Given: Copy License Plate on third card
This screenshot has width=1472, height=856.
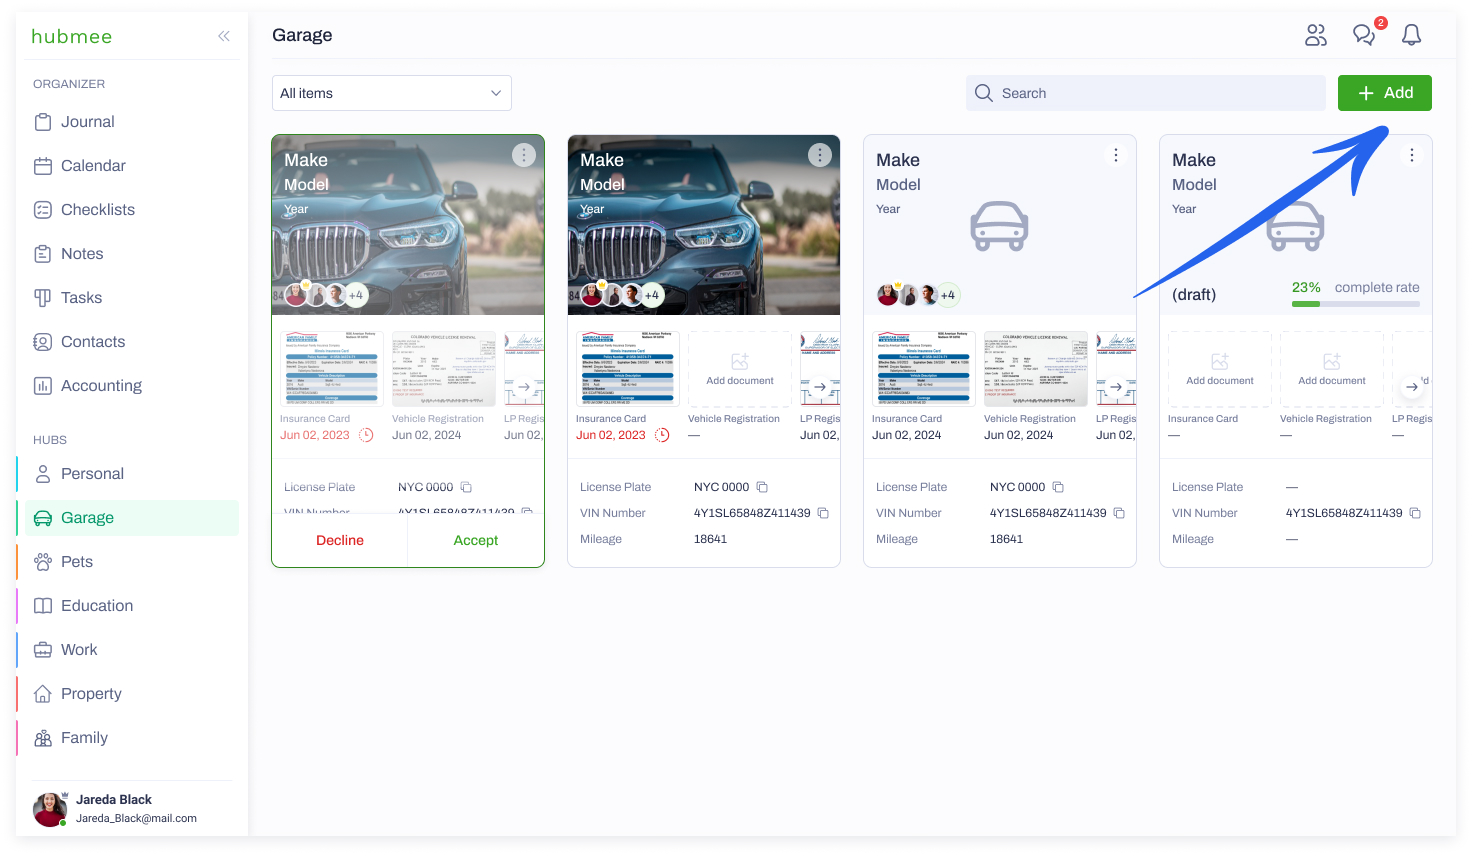Looking at the screenshot, I should pyautogui.click(x=1058, y=487).
